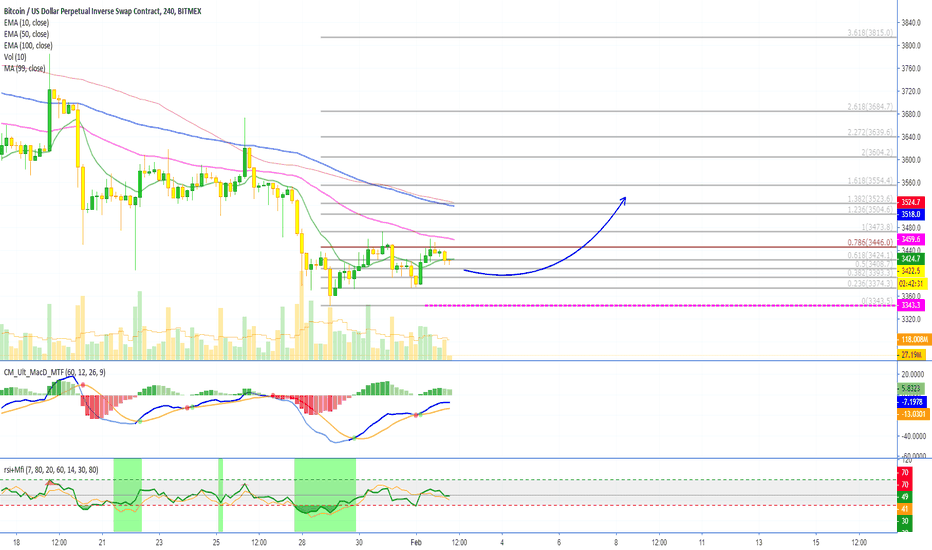Click date 23 on the time axis
This screenshot has height=550, width=932.
(x=159, y=542)
